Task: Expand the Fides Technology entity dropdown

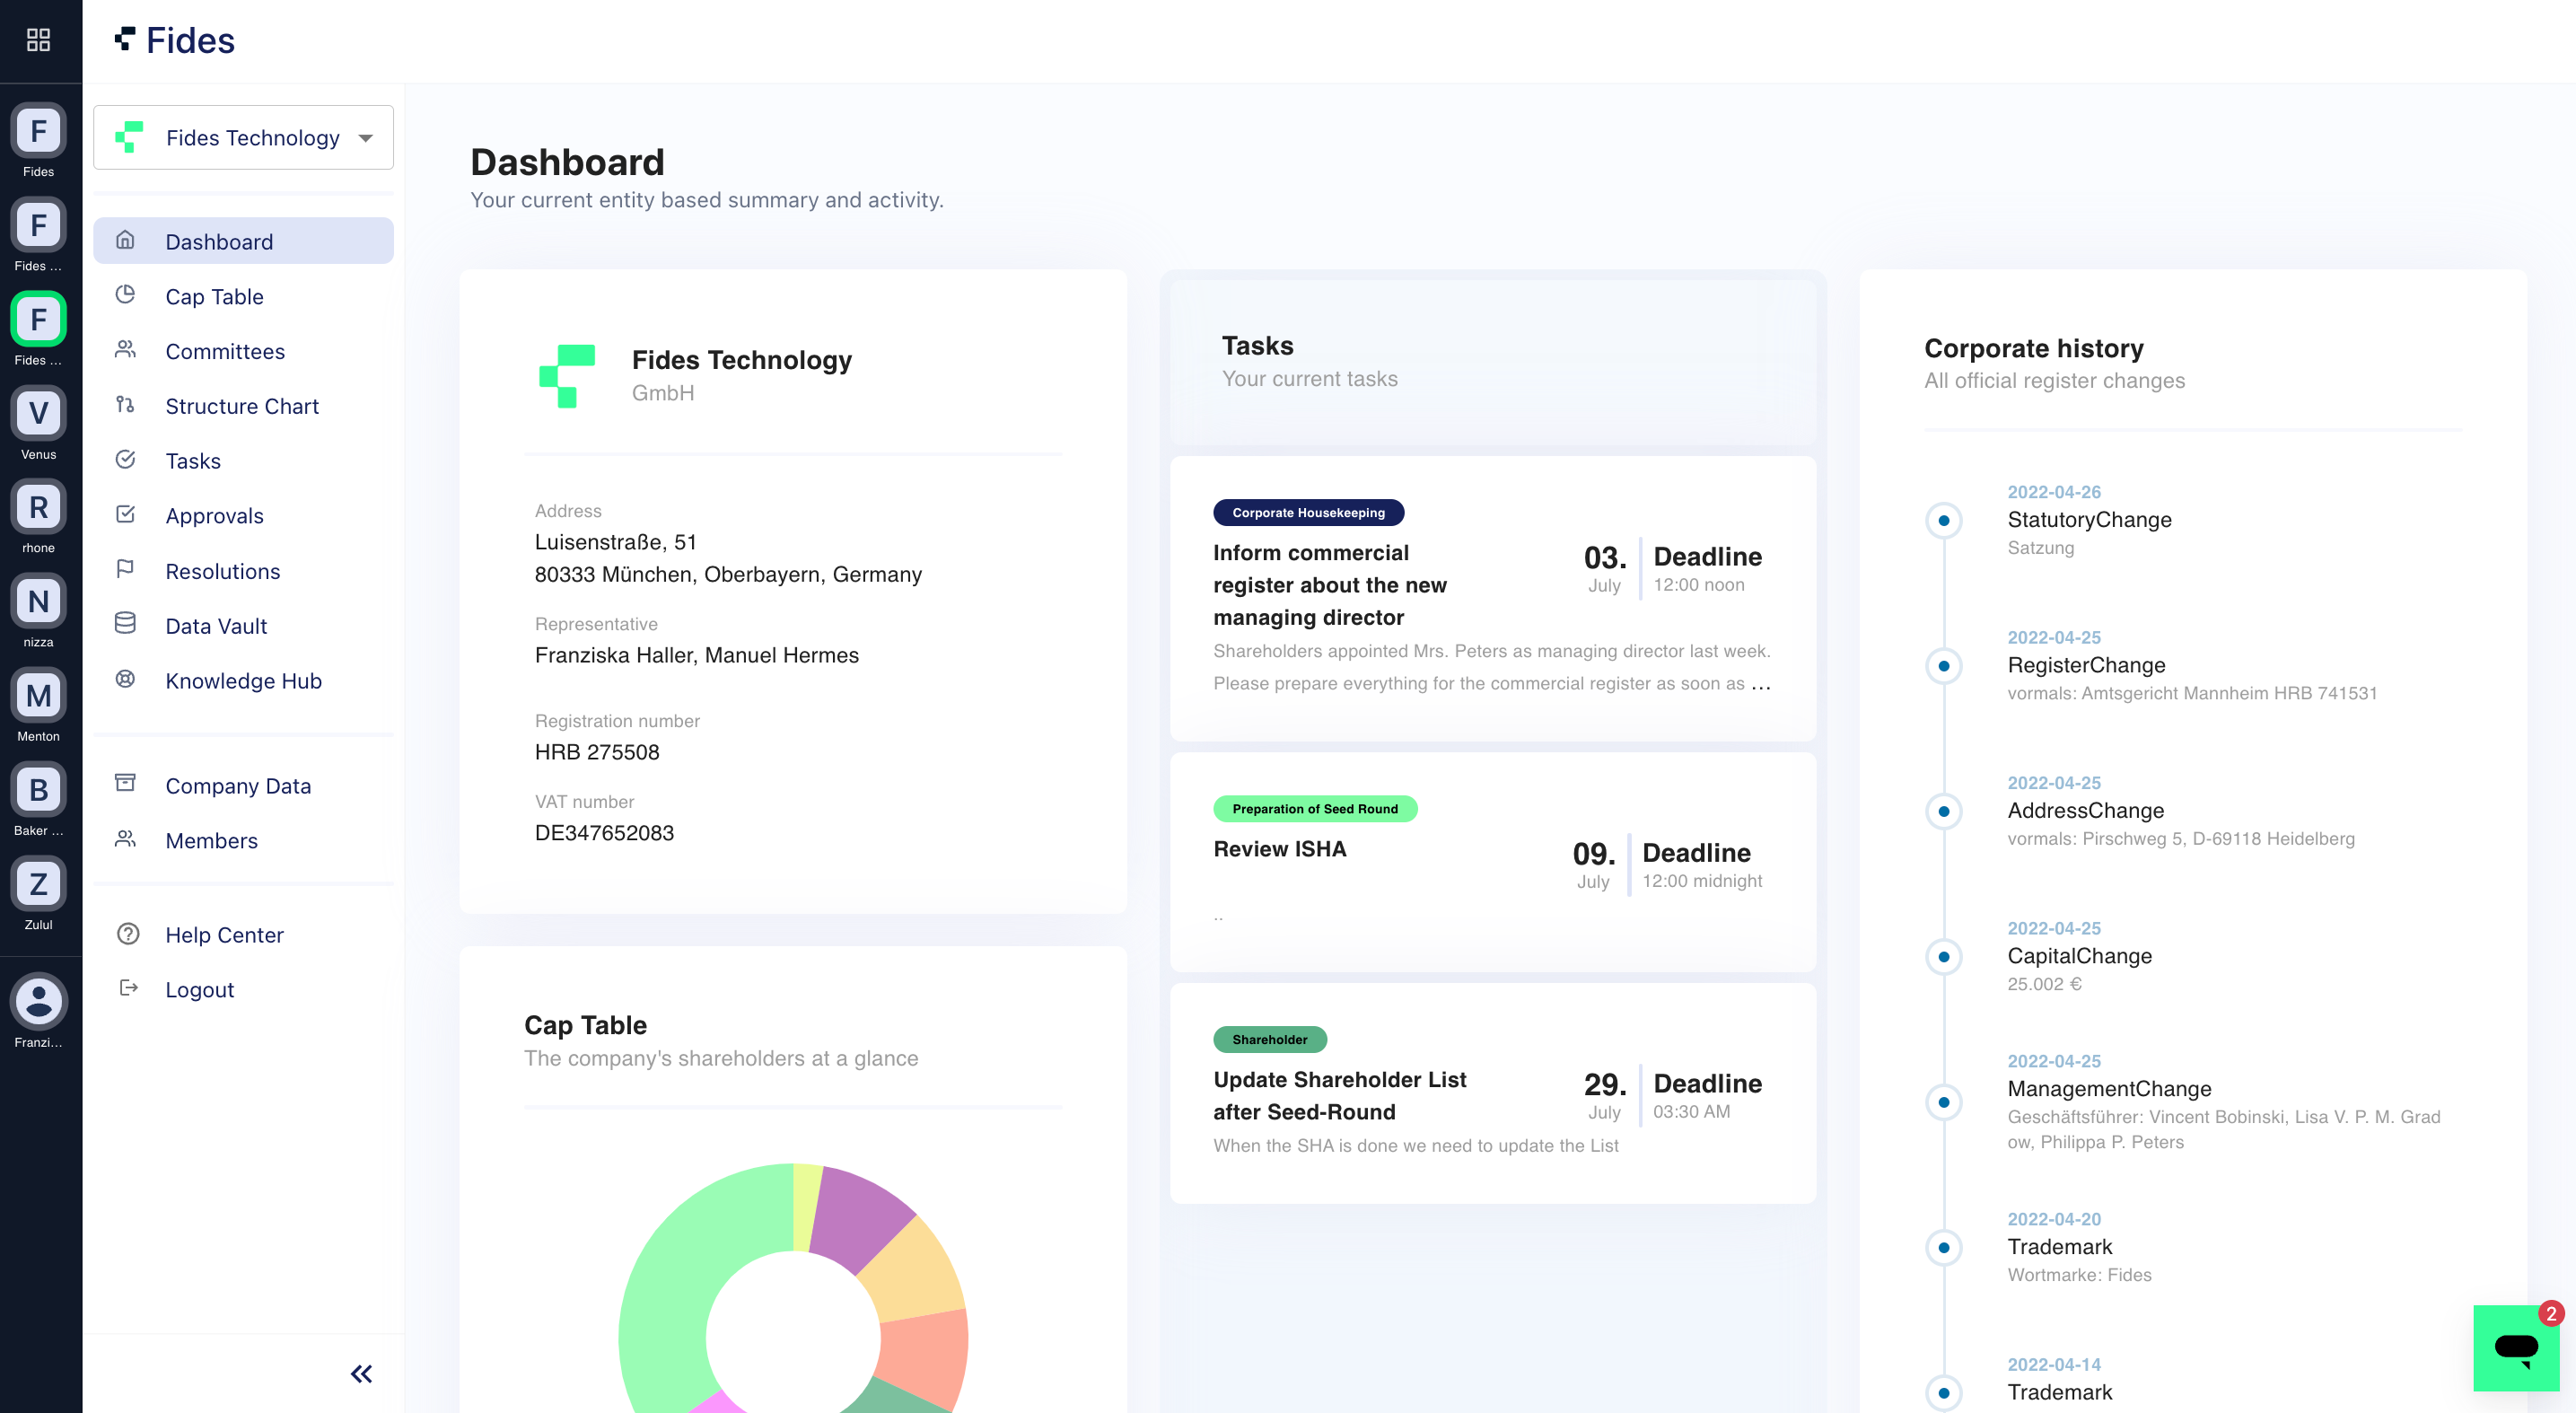Action: coord(365,138)
